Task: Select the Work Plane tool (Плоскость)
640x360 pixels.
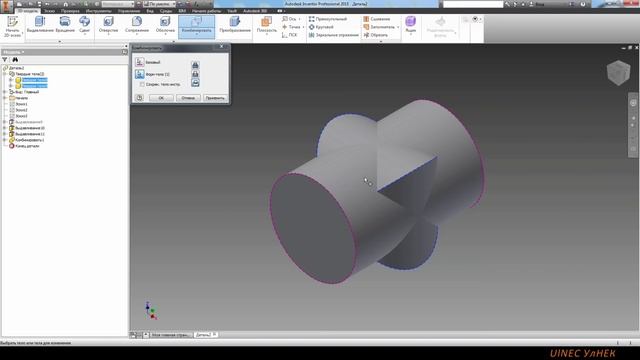Action: click(x=267, y=25)
